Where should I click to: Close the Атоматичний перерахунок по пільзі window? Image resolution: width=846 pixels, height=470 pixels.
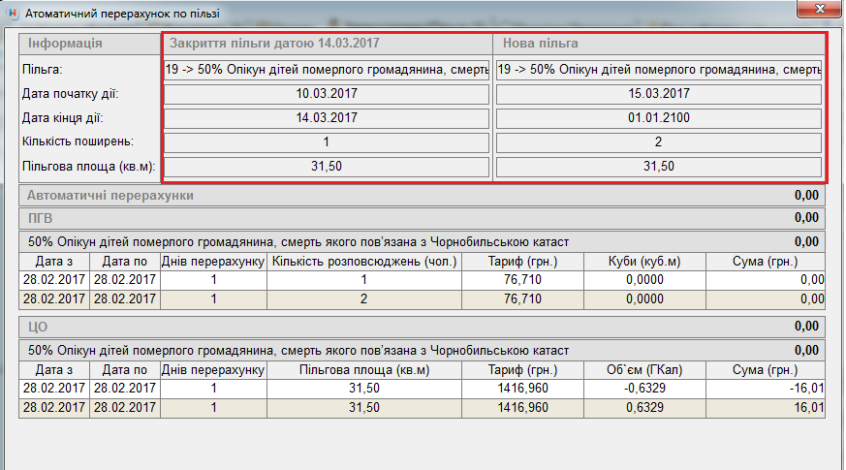pos(819,10)
